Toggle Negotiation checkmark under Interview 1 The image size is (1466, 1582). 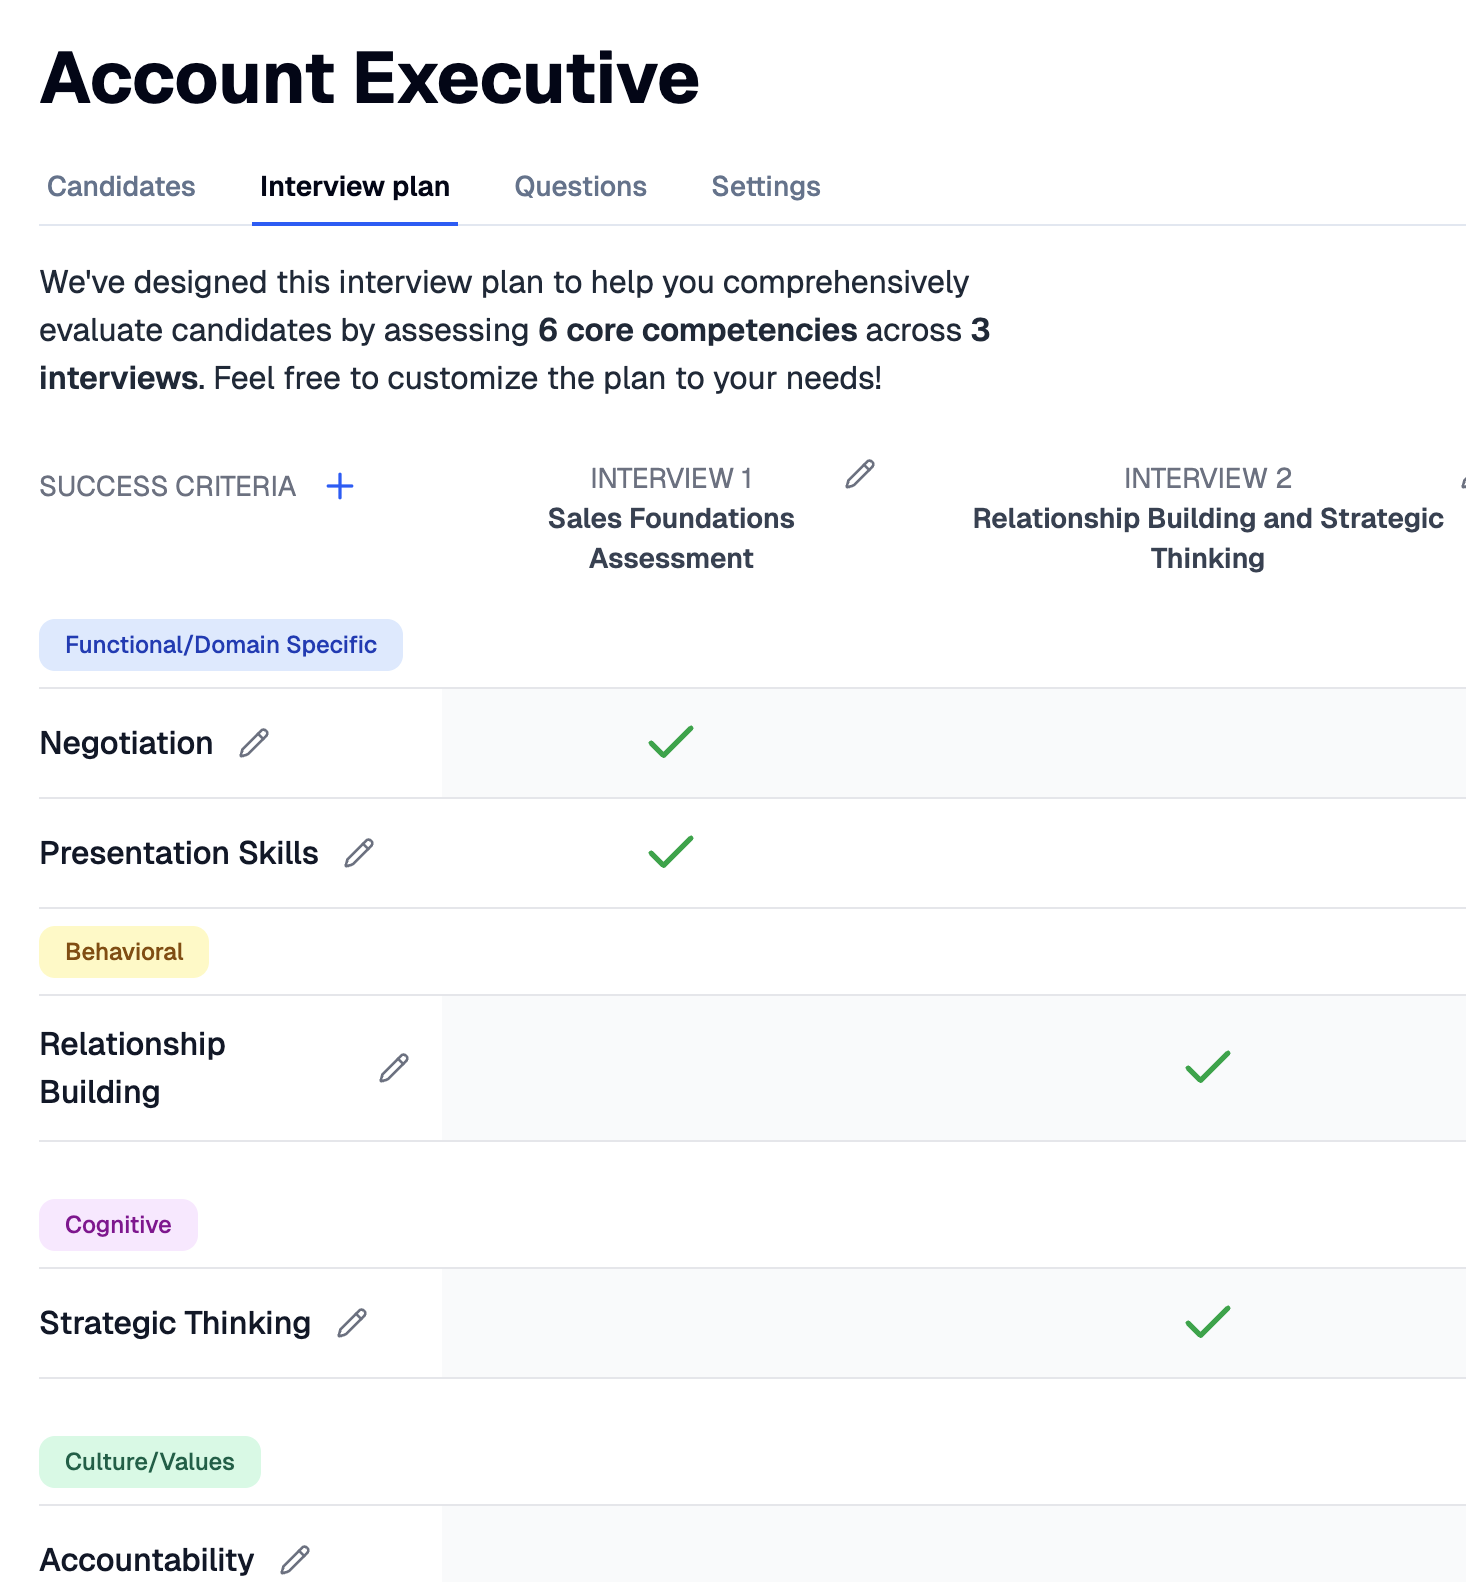tap(671, 742)
